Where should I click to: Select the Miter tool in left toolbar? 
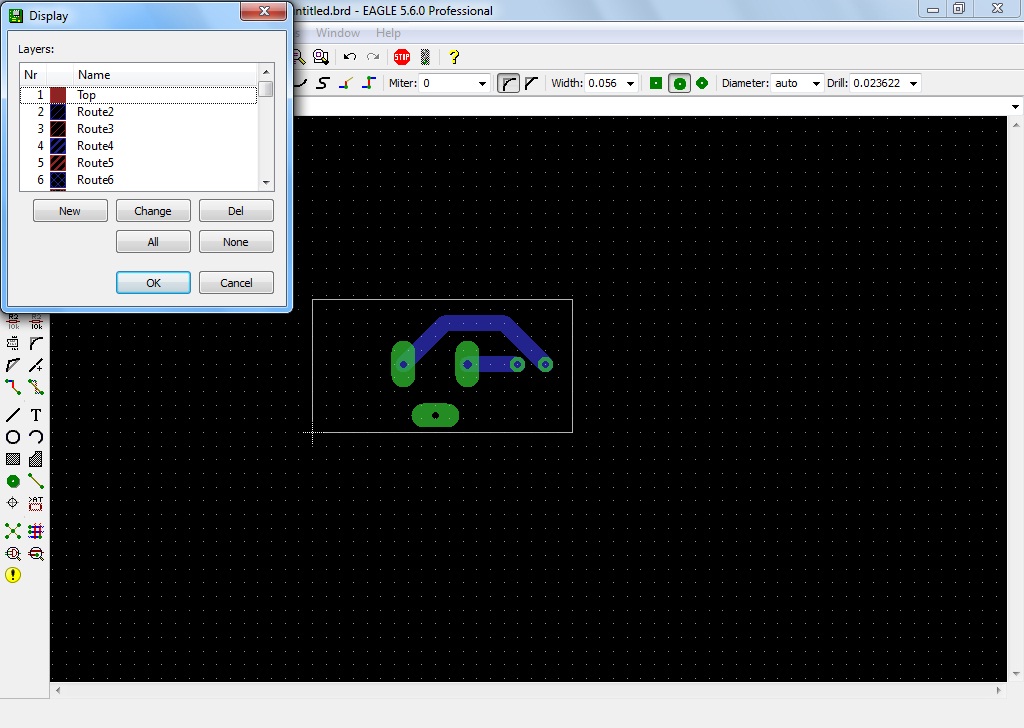coord(36,343)
